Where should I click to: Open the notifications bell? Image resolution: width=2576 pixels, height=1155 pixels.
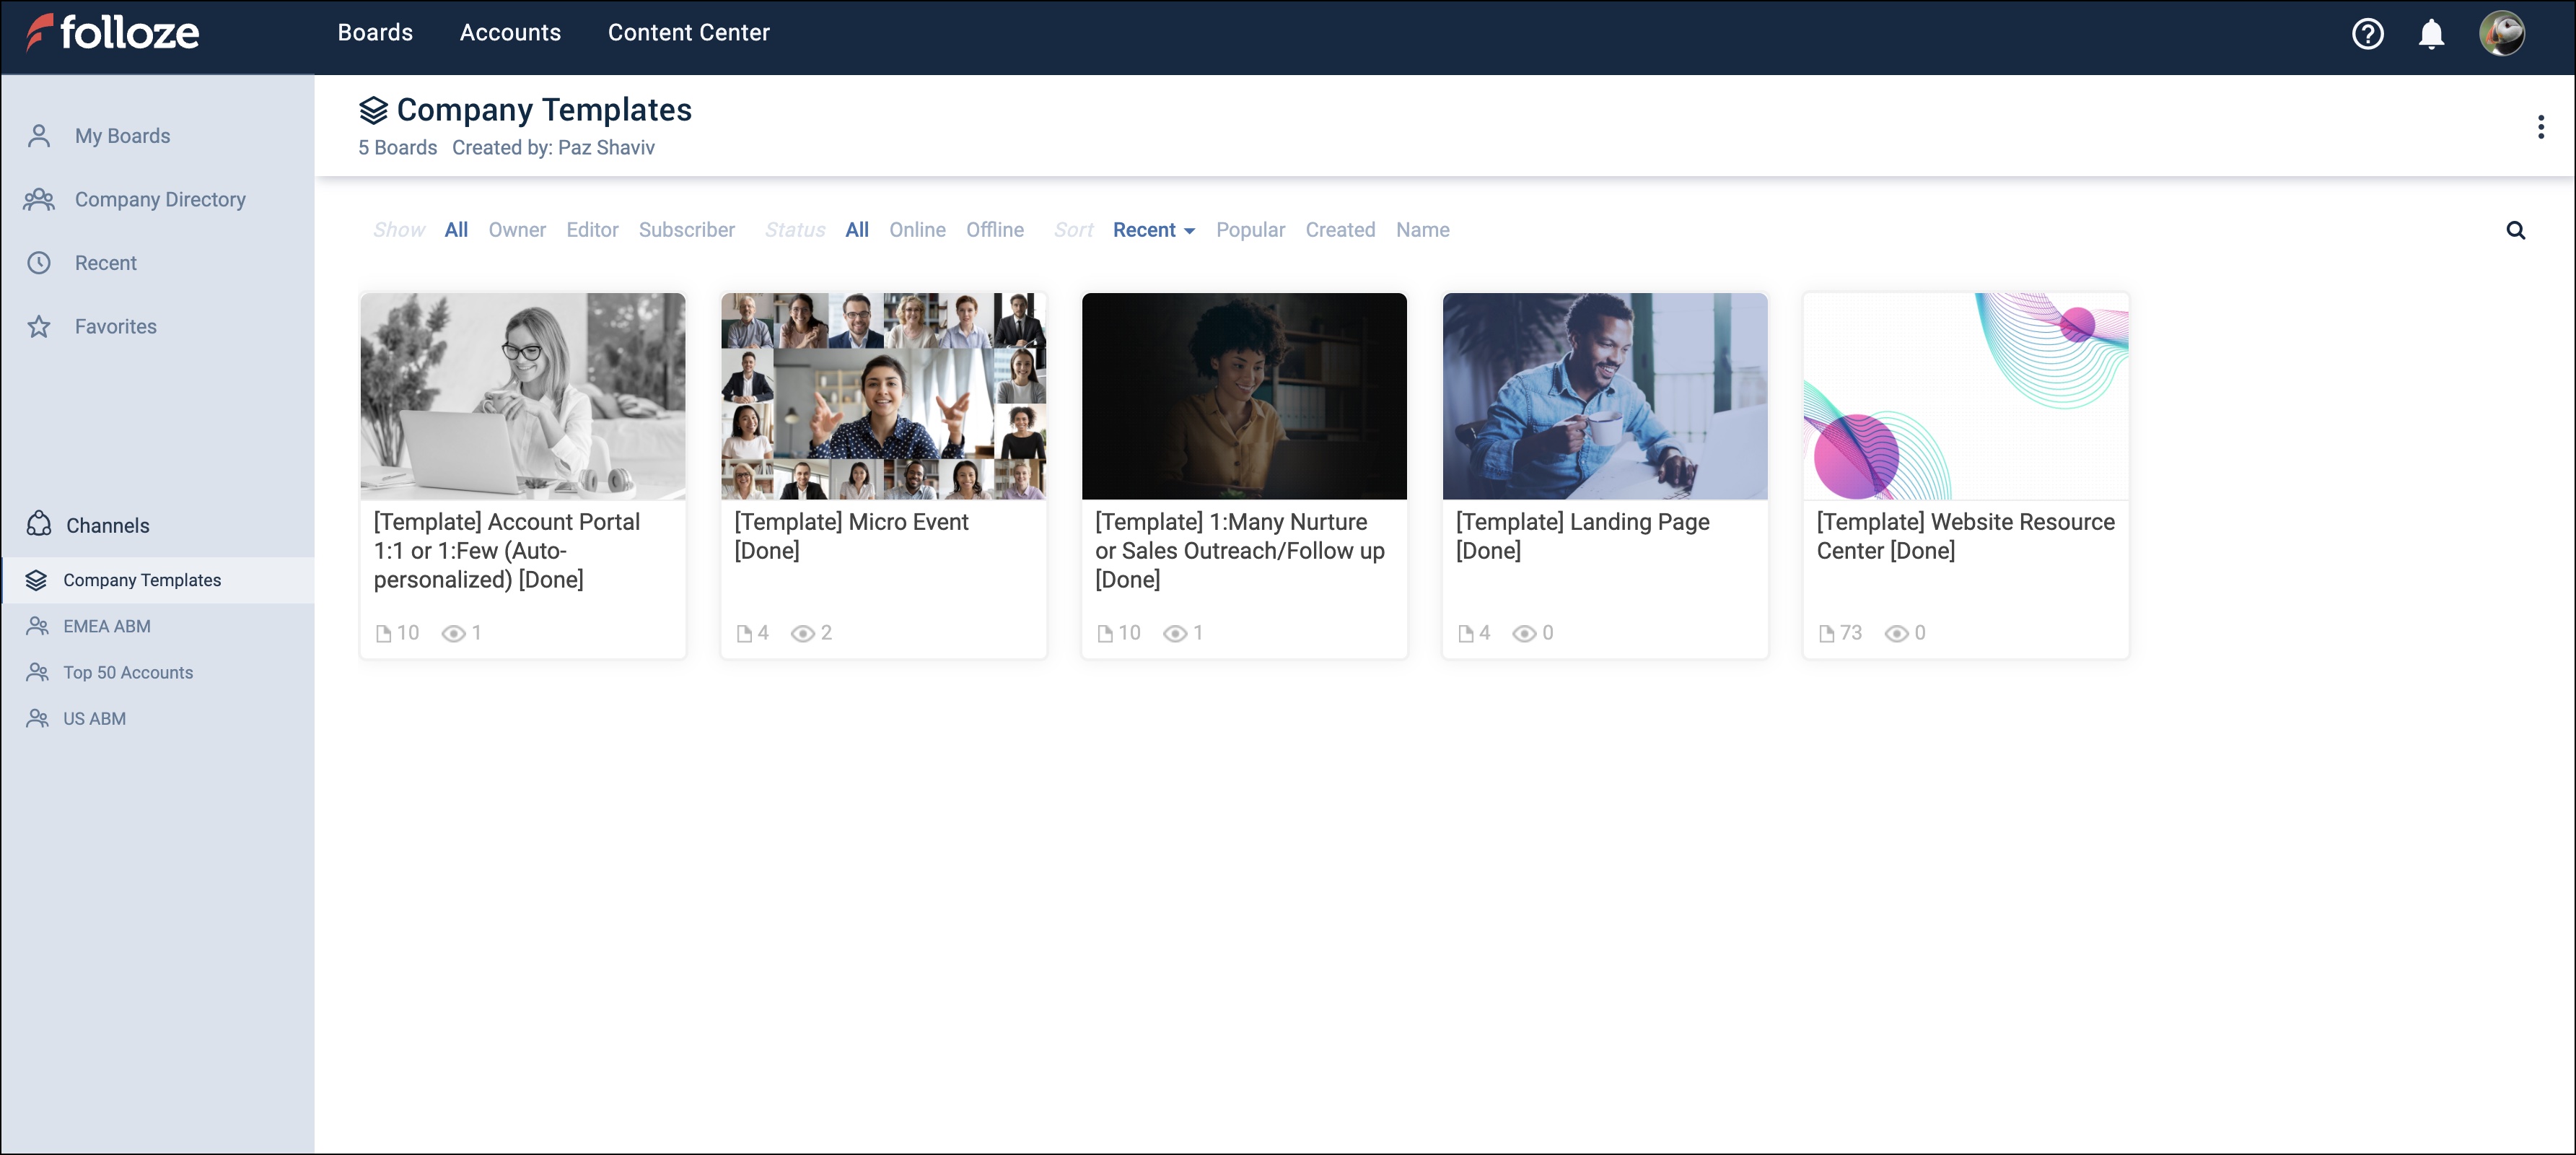[x=2431, y=34]
